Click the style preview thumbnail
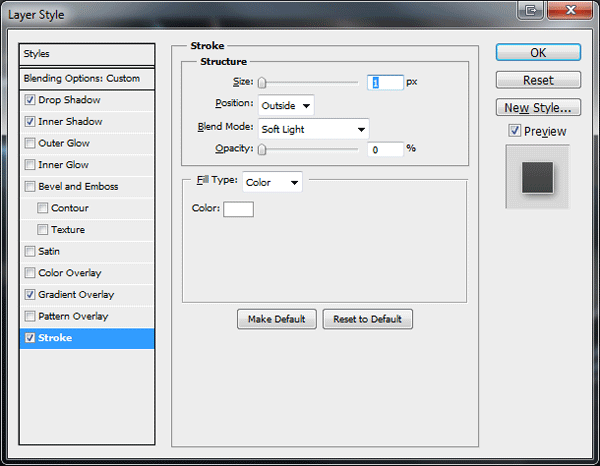Image resolution: width=600 pixels, height=466 pixels. [538, 177]
